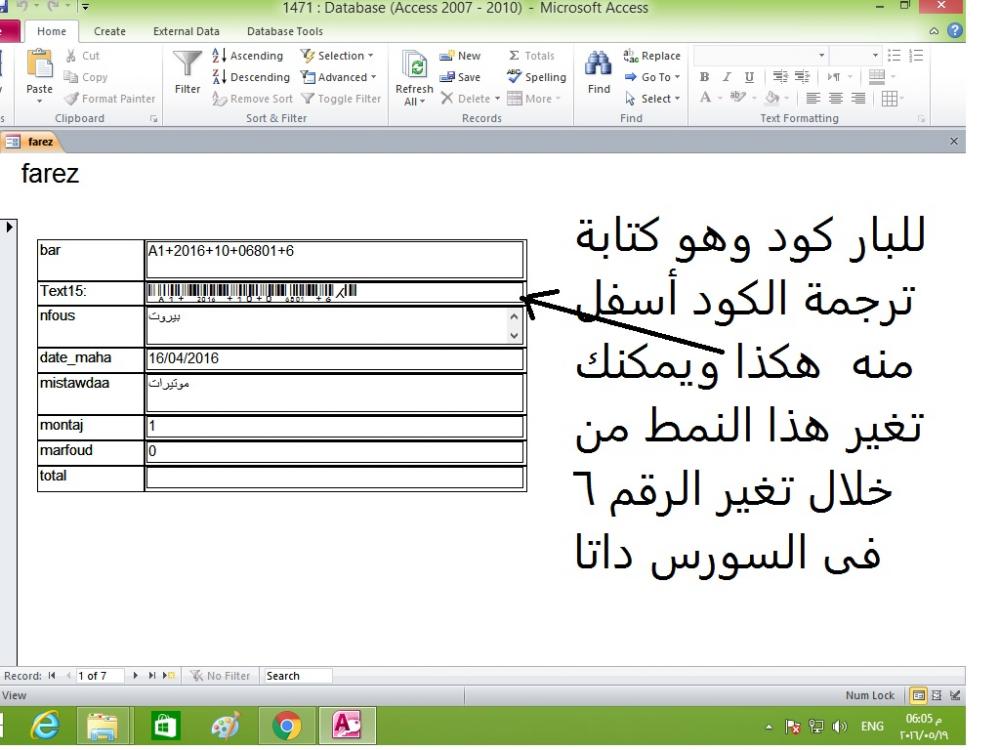Align text left
Image resolution: width=1000 pixels, height=750 pixels.
812,98
